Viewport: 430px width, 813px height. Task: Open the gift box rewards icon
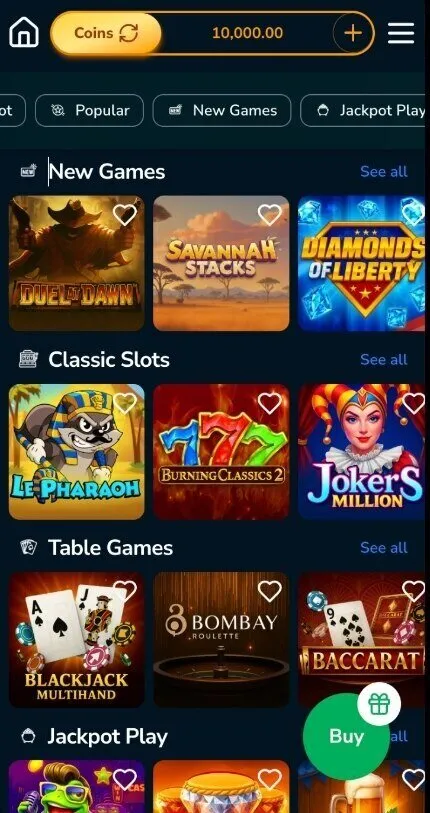click(379, 704)
